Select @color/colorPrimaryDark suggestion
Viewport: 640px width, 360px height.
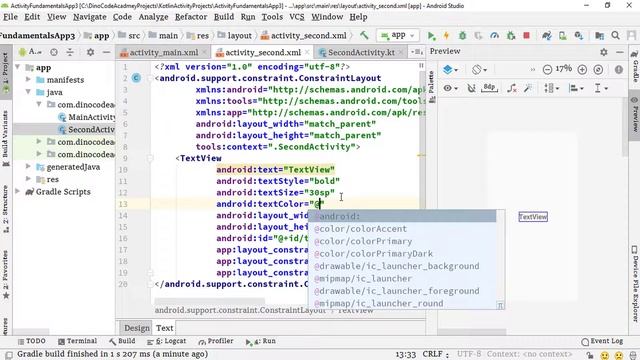coord(402,253)
